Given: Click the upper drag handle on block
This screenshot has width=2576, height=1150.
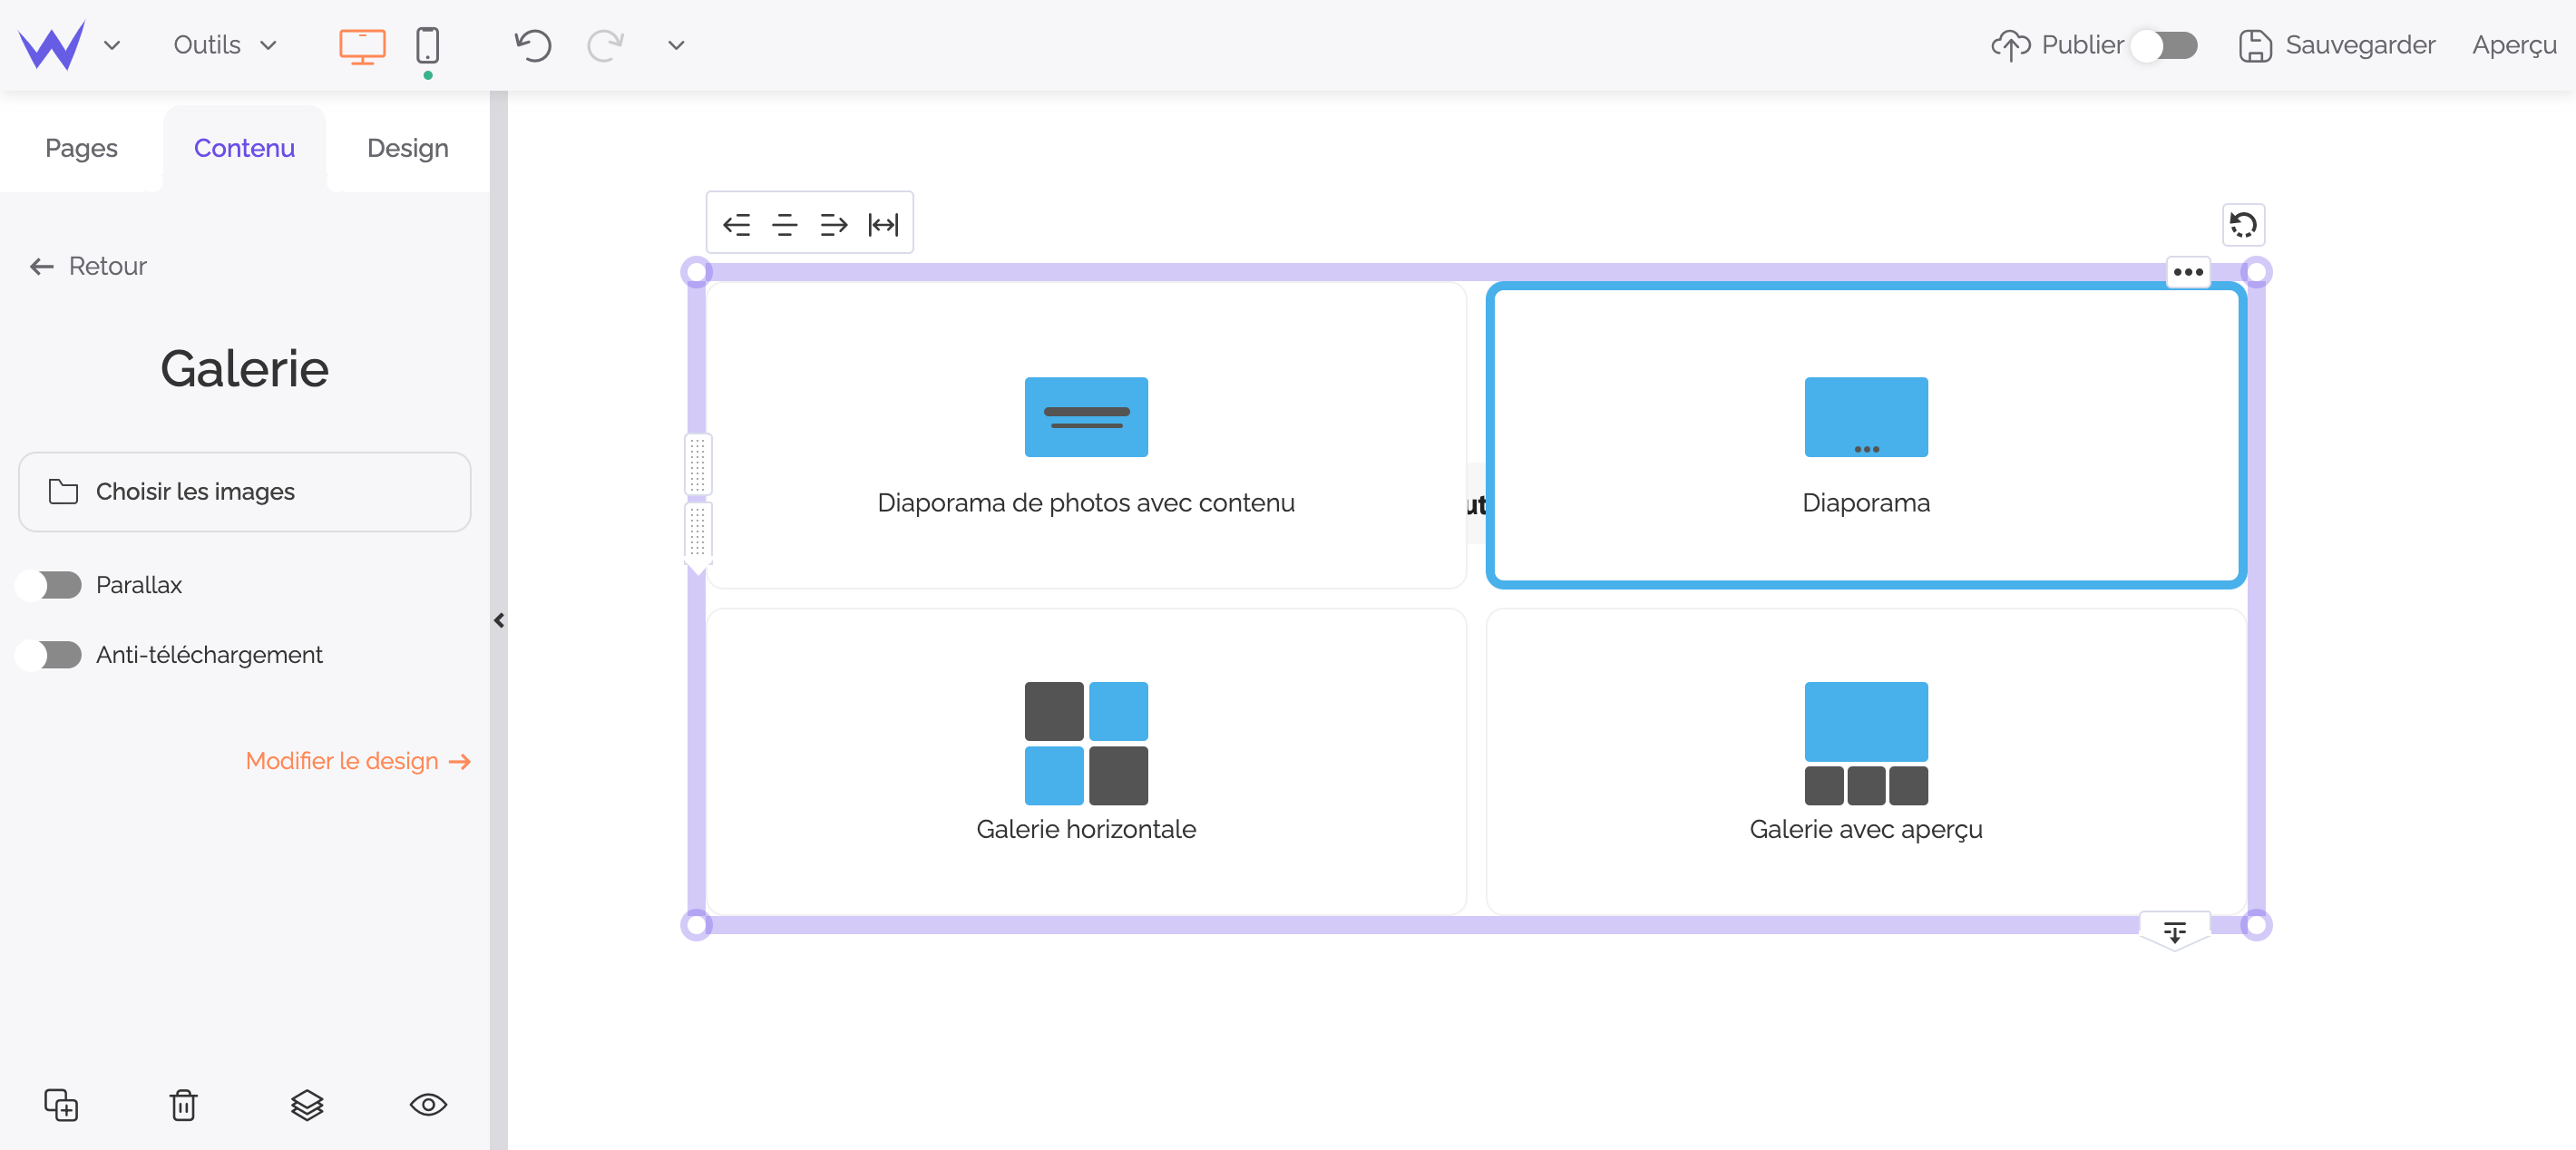Looking at the screenshot, I should 698,464.
